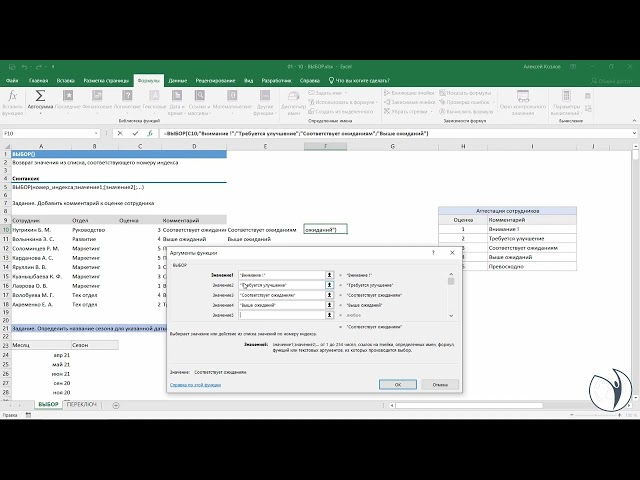Open the Рецензирование tab
Image resolution: width=640 pixels, height=480 pixels.
click(215, 81)
